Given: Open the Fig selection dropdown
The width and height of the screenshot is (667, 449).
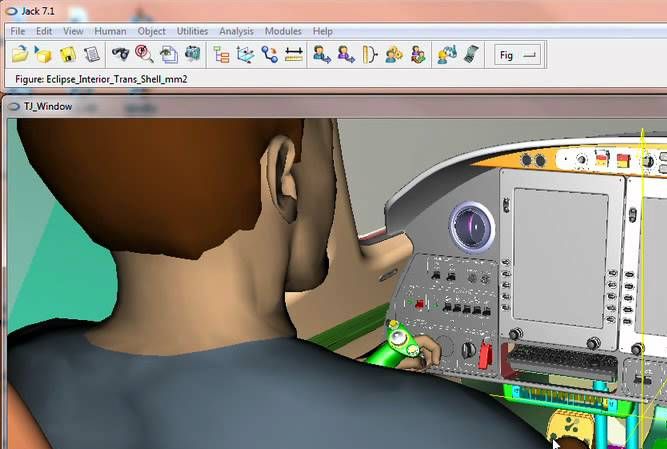Looking at the screenshot, I should 517,55.
